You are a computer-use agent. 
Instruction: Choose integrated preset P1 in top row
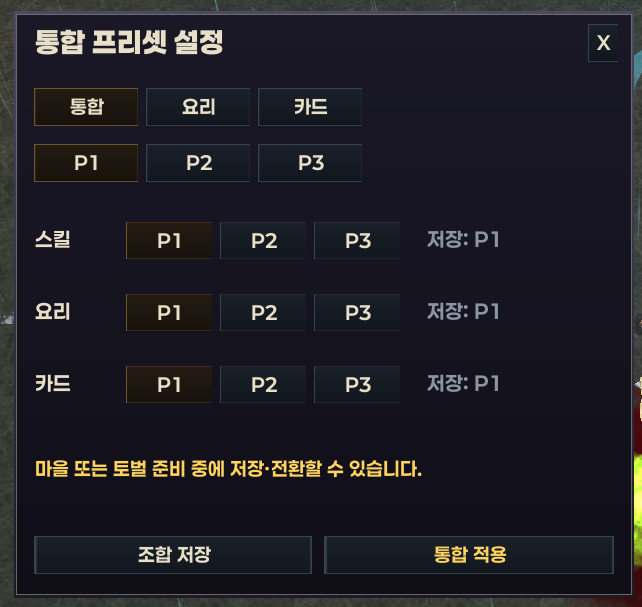86,163
